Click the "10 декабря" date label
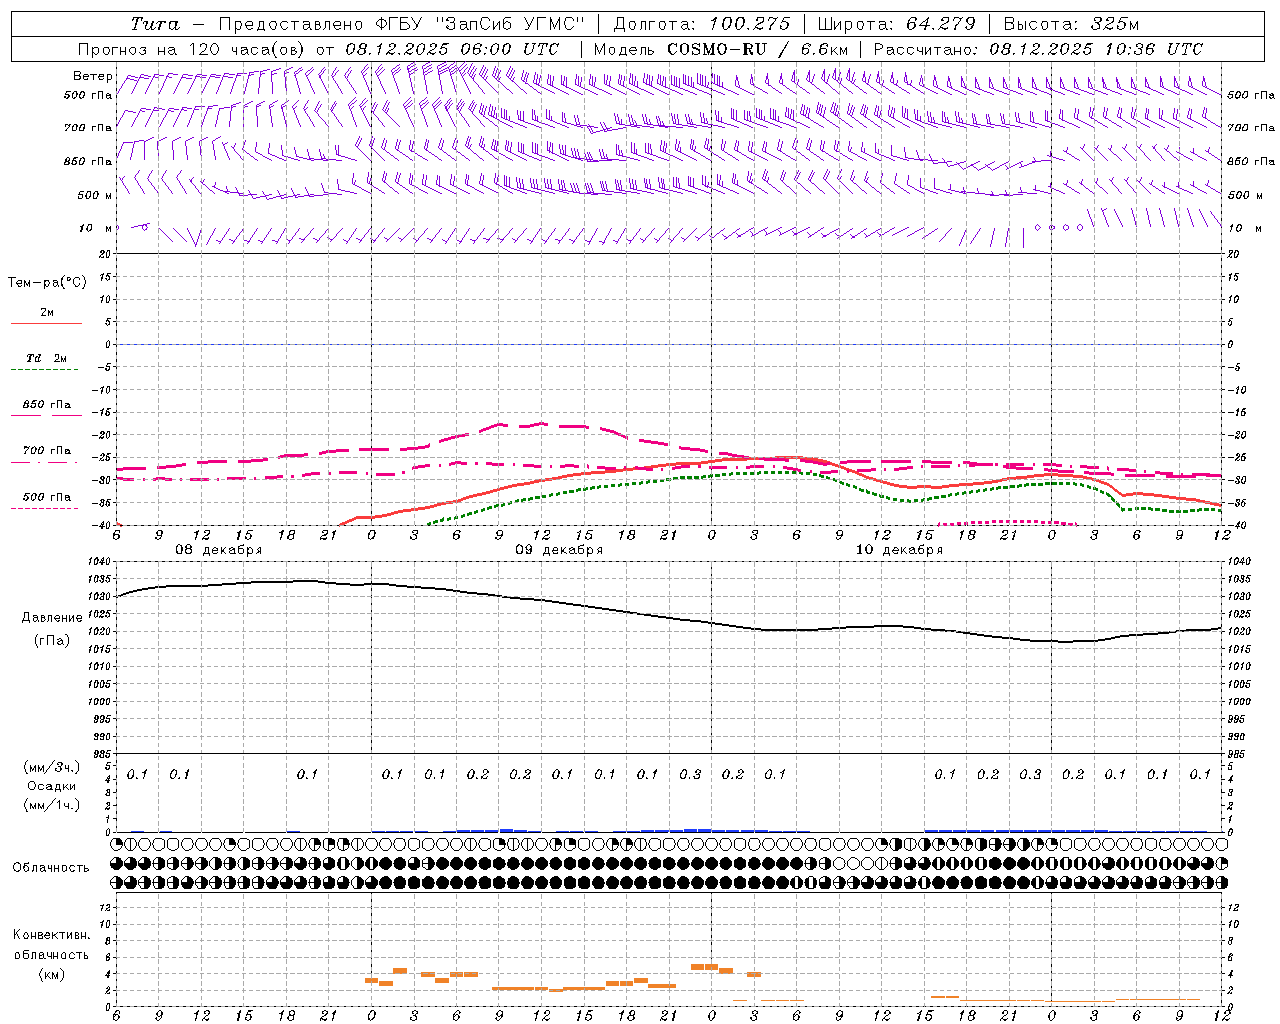 (899, 550)
